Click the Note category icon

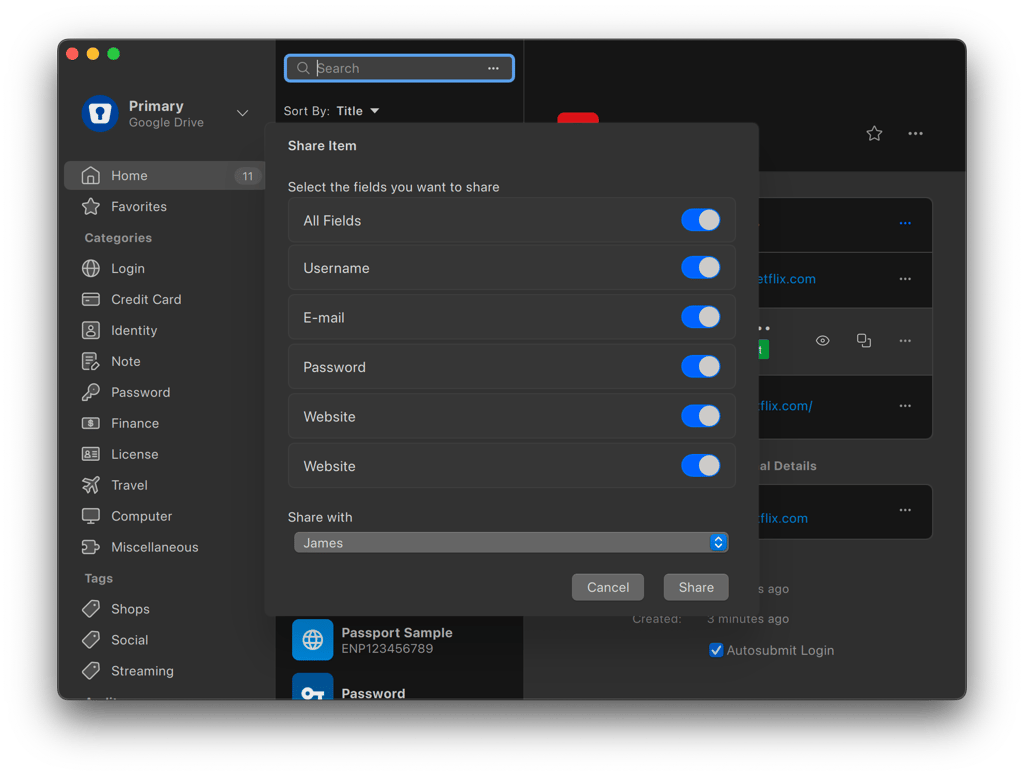(91, 361)
